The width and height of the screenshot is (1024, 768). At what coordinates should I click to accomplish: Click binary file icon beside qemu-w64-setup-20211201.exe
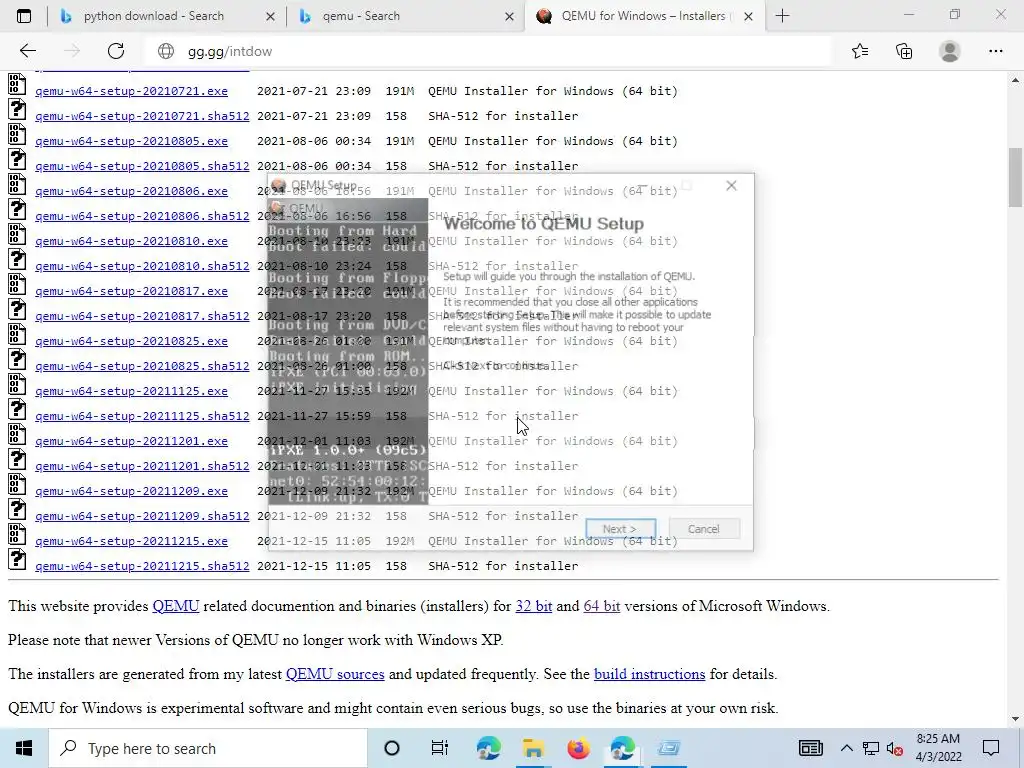pyautogui.click(x=17, y=435)
